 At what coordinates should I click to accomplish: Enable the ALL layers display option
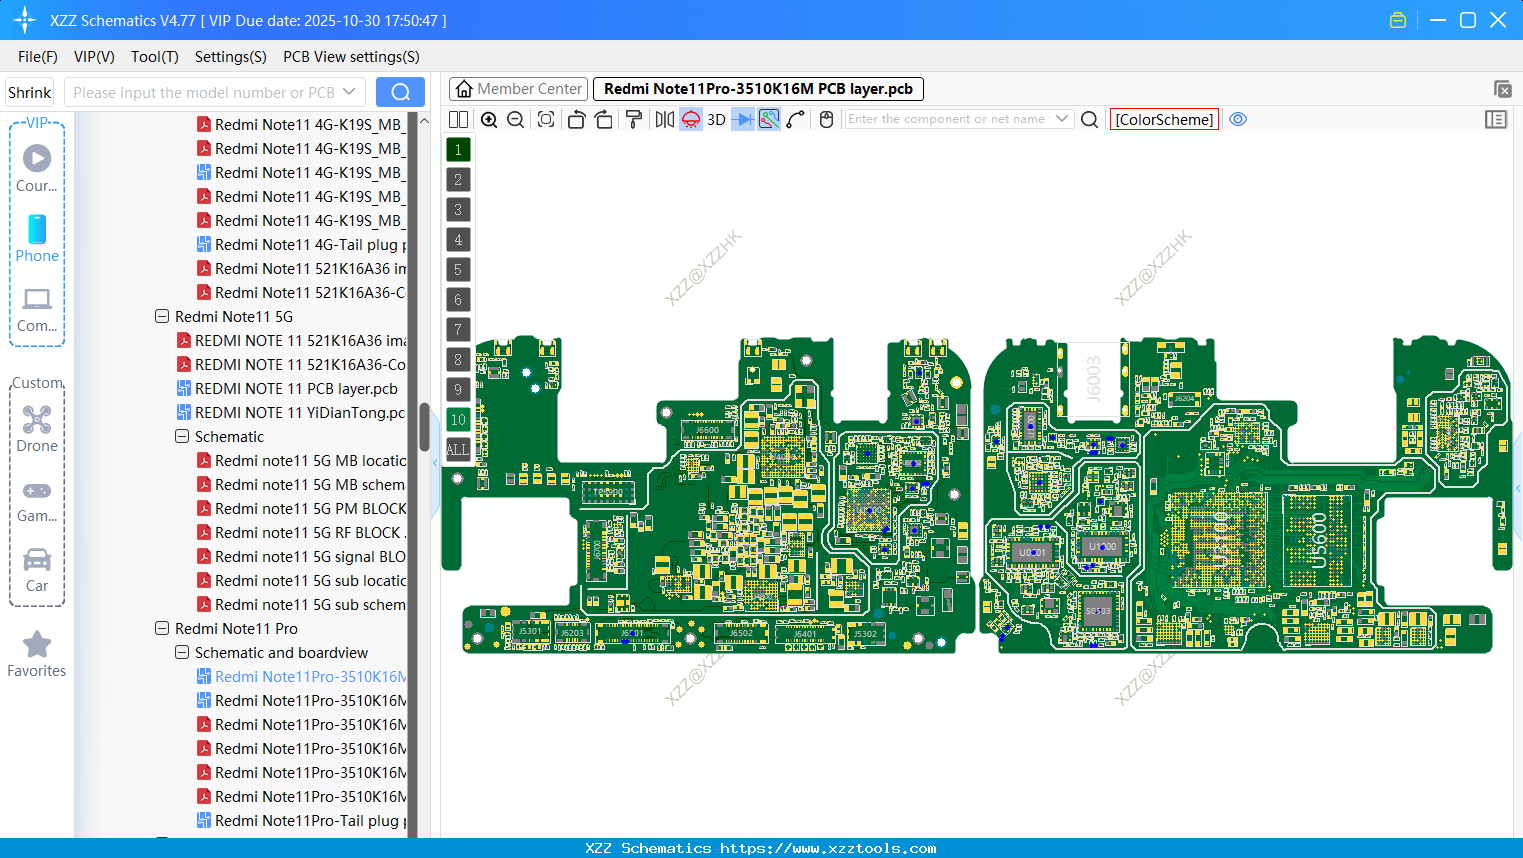(x=457, y=449)
